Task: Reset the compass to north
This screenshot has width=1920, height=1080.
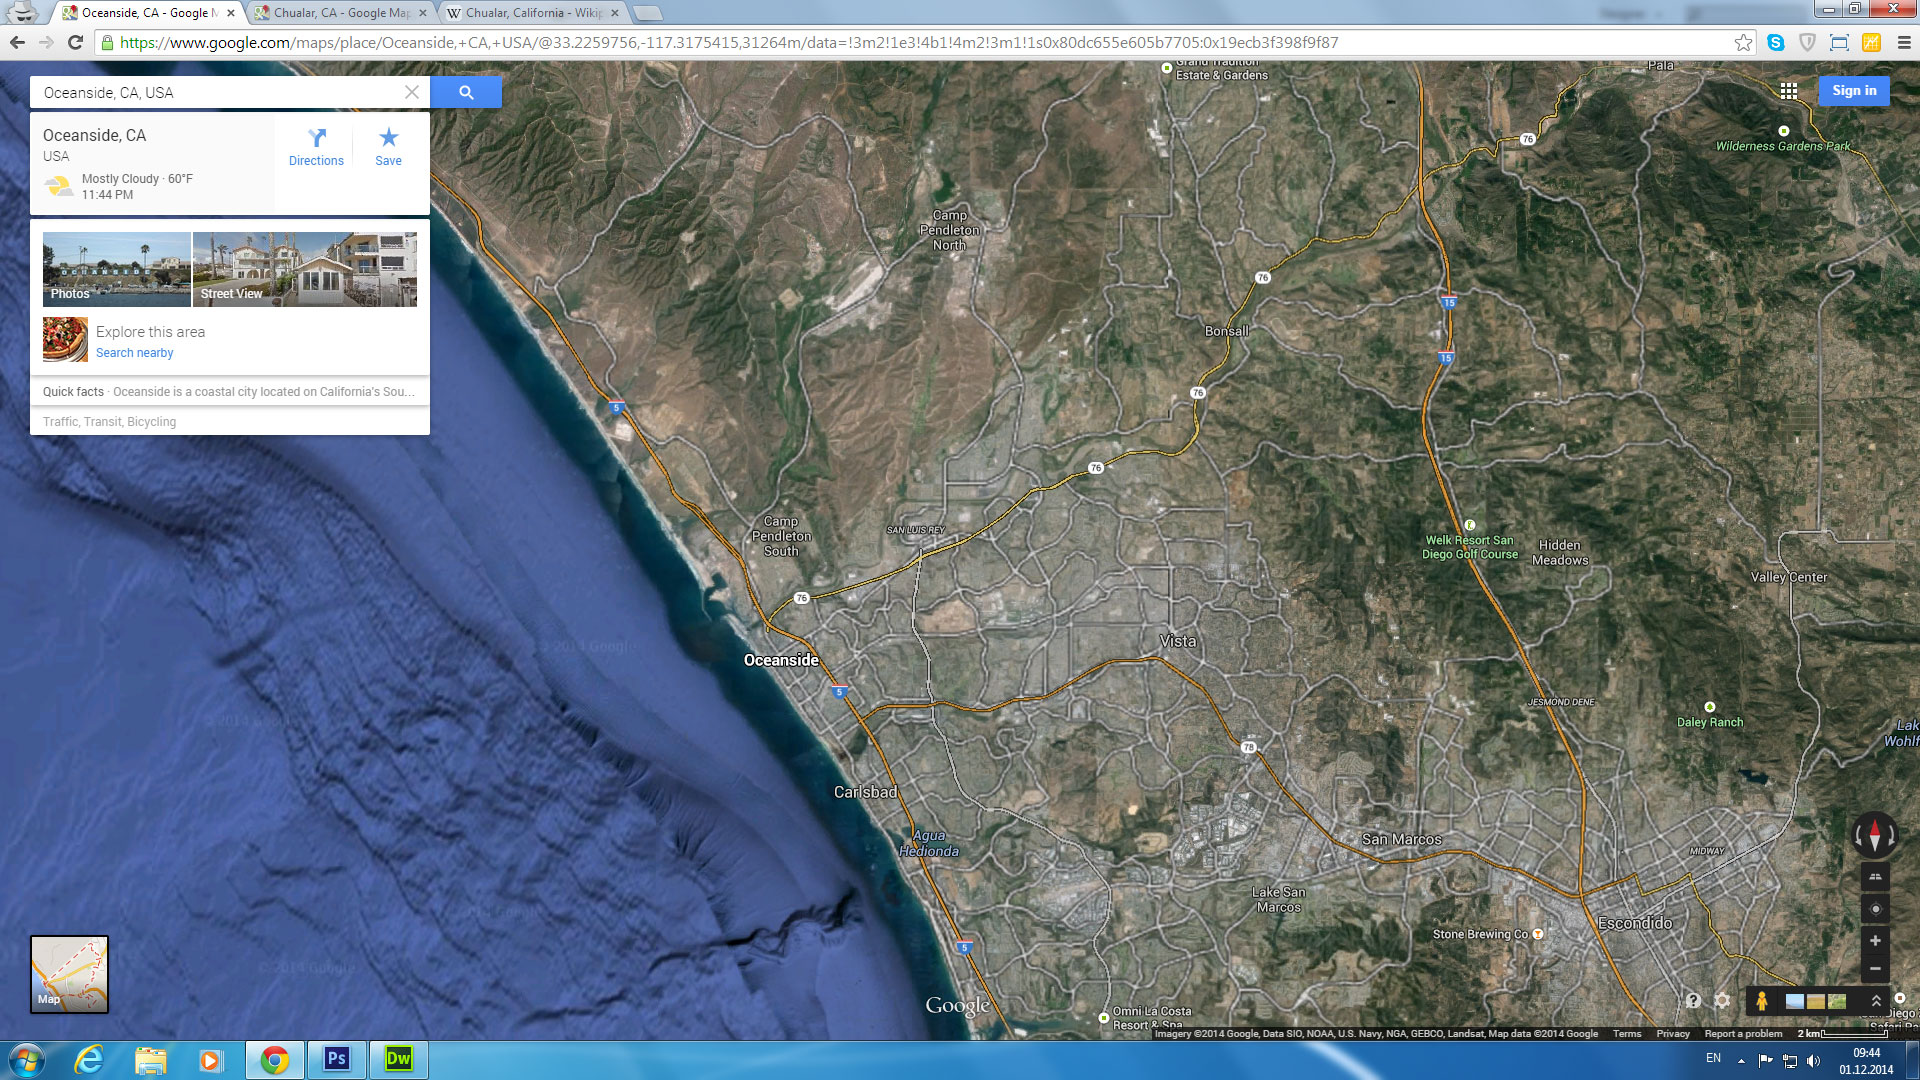Action: [1875, 835]
